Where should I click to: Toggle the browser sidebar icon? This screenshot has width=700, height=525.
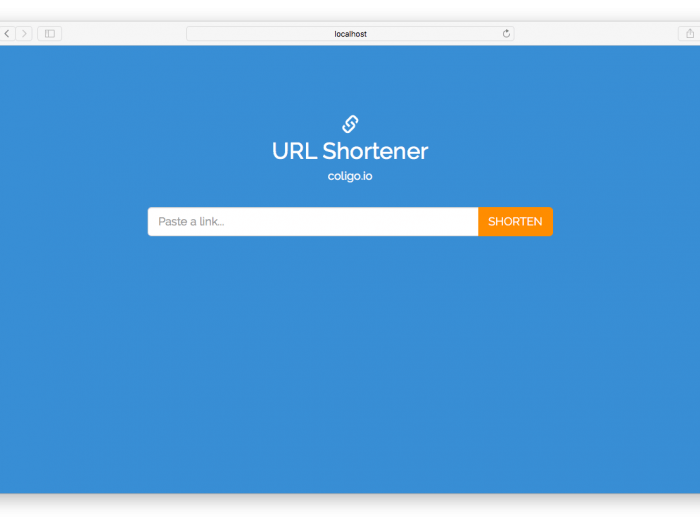[x=50, y=33]
